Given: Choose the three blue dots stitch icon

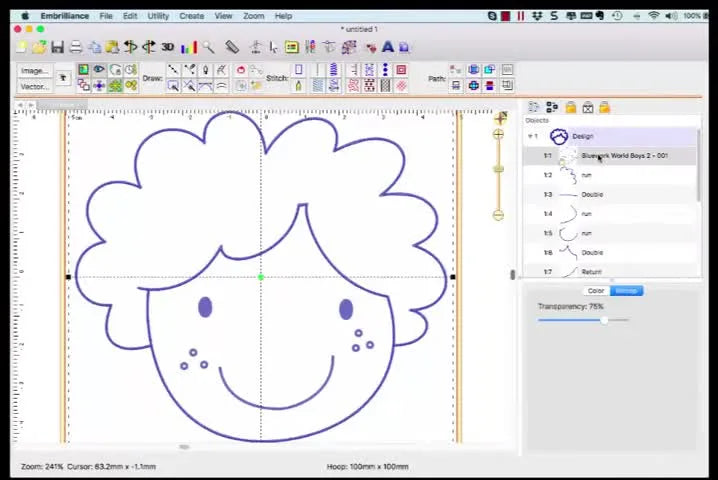Looking at the screenshot, I should [385, 70].
